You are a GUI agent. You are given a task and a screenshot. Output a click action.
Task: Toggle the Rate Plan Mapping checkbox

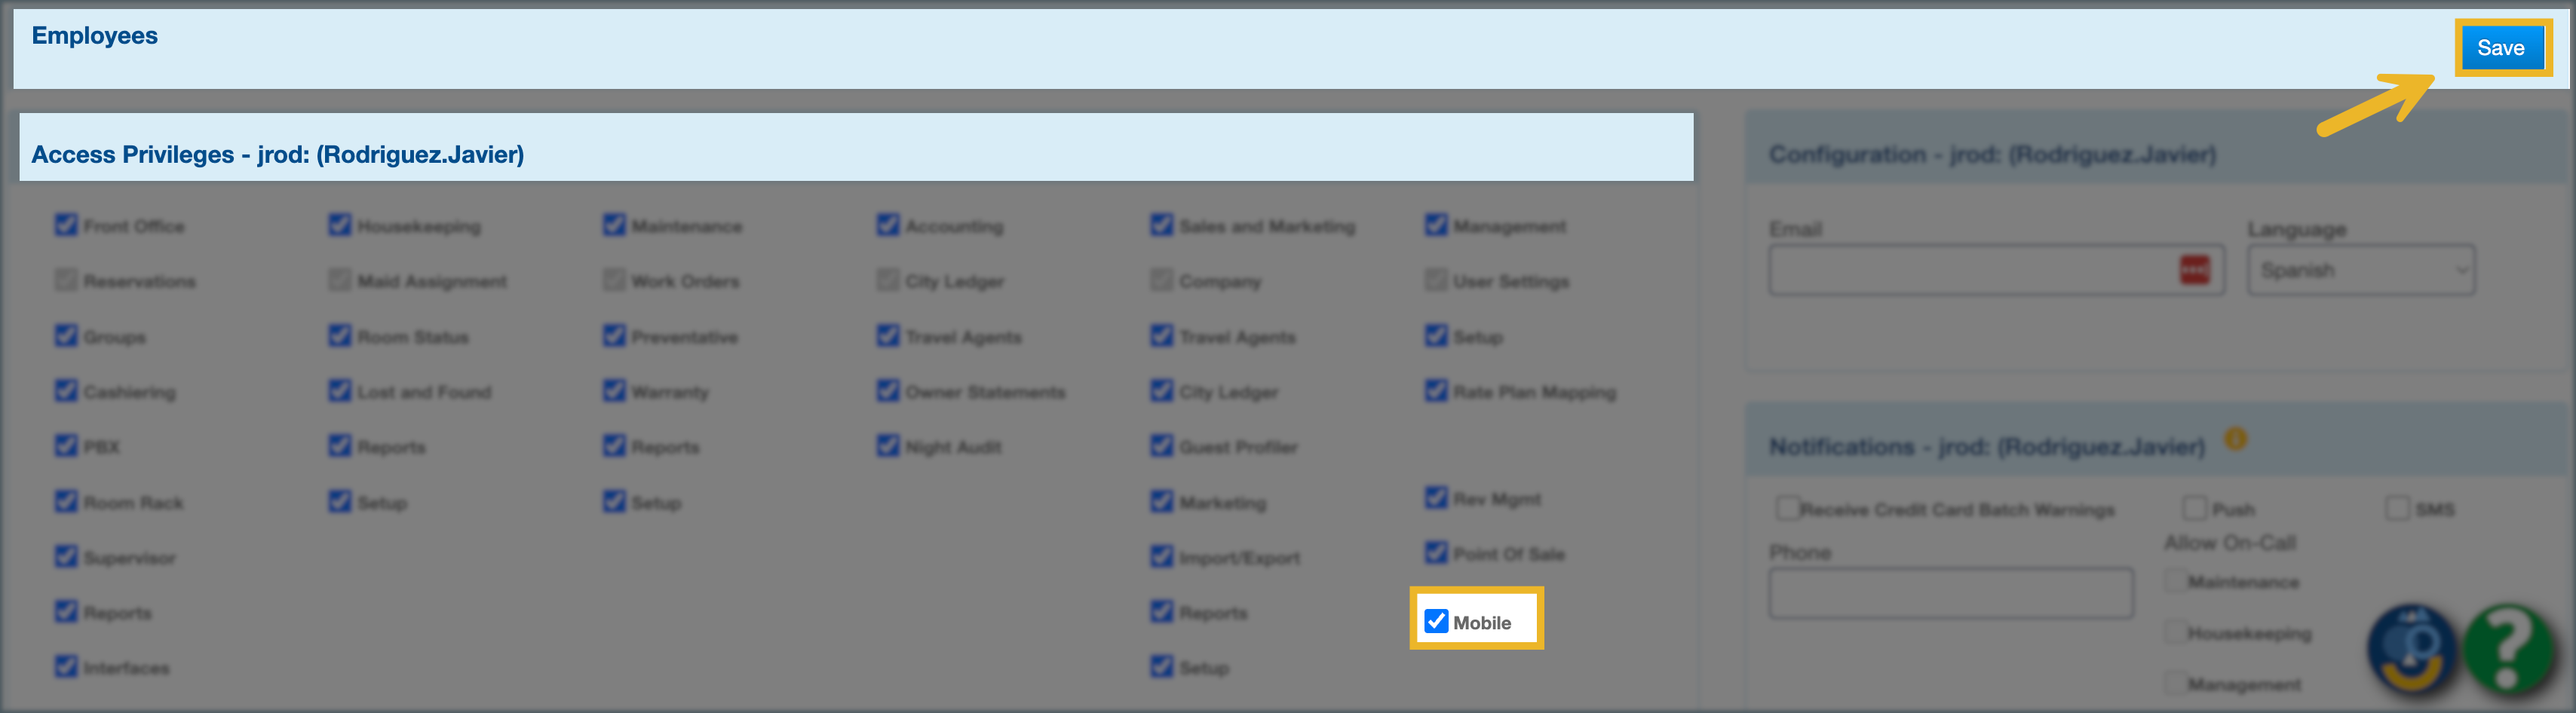coord(1436,391)
